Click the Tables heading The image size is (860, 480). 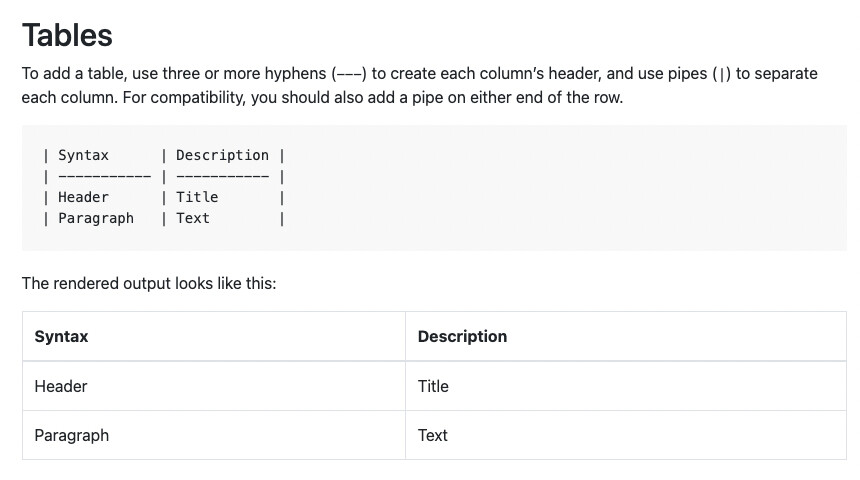(x=67, y=36)
